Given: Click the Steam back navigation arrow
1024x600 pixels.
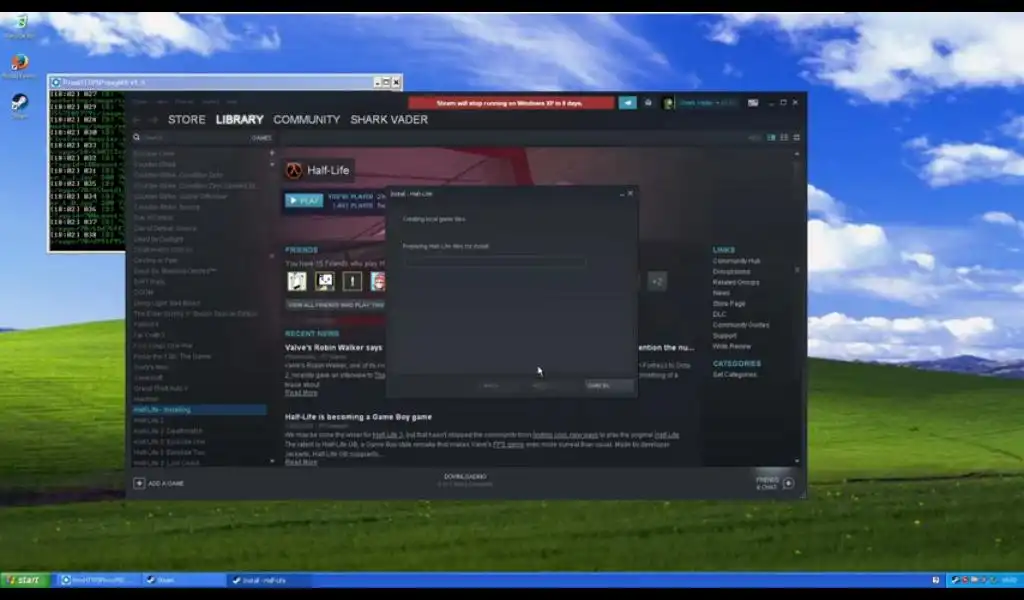Looking at the screenshot, I should [136, 119].
